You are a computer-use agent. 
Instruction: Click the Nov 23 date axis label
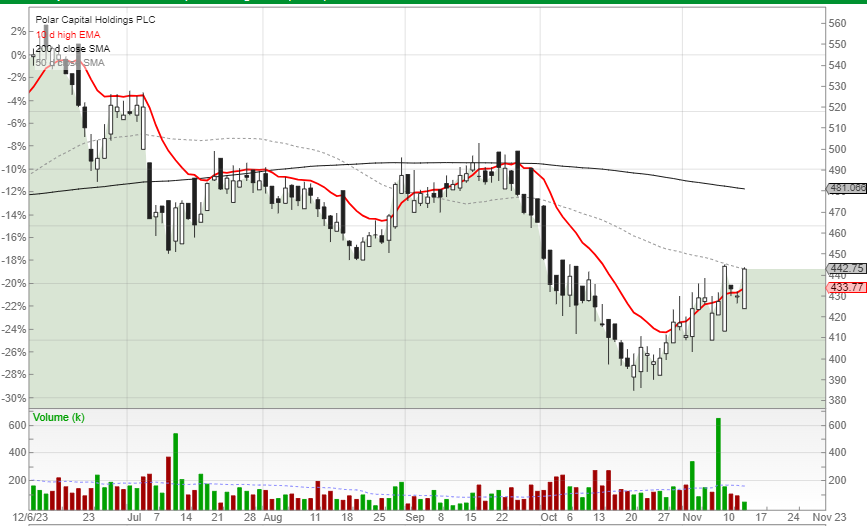[x=829, y=517]
